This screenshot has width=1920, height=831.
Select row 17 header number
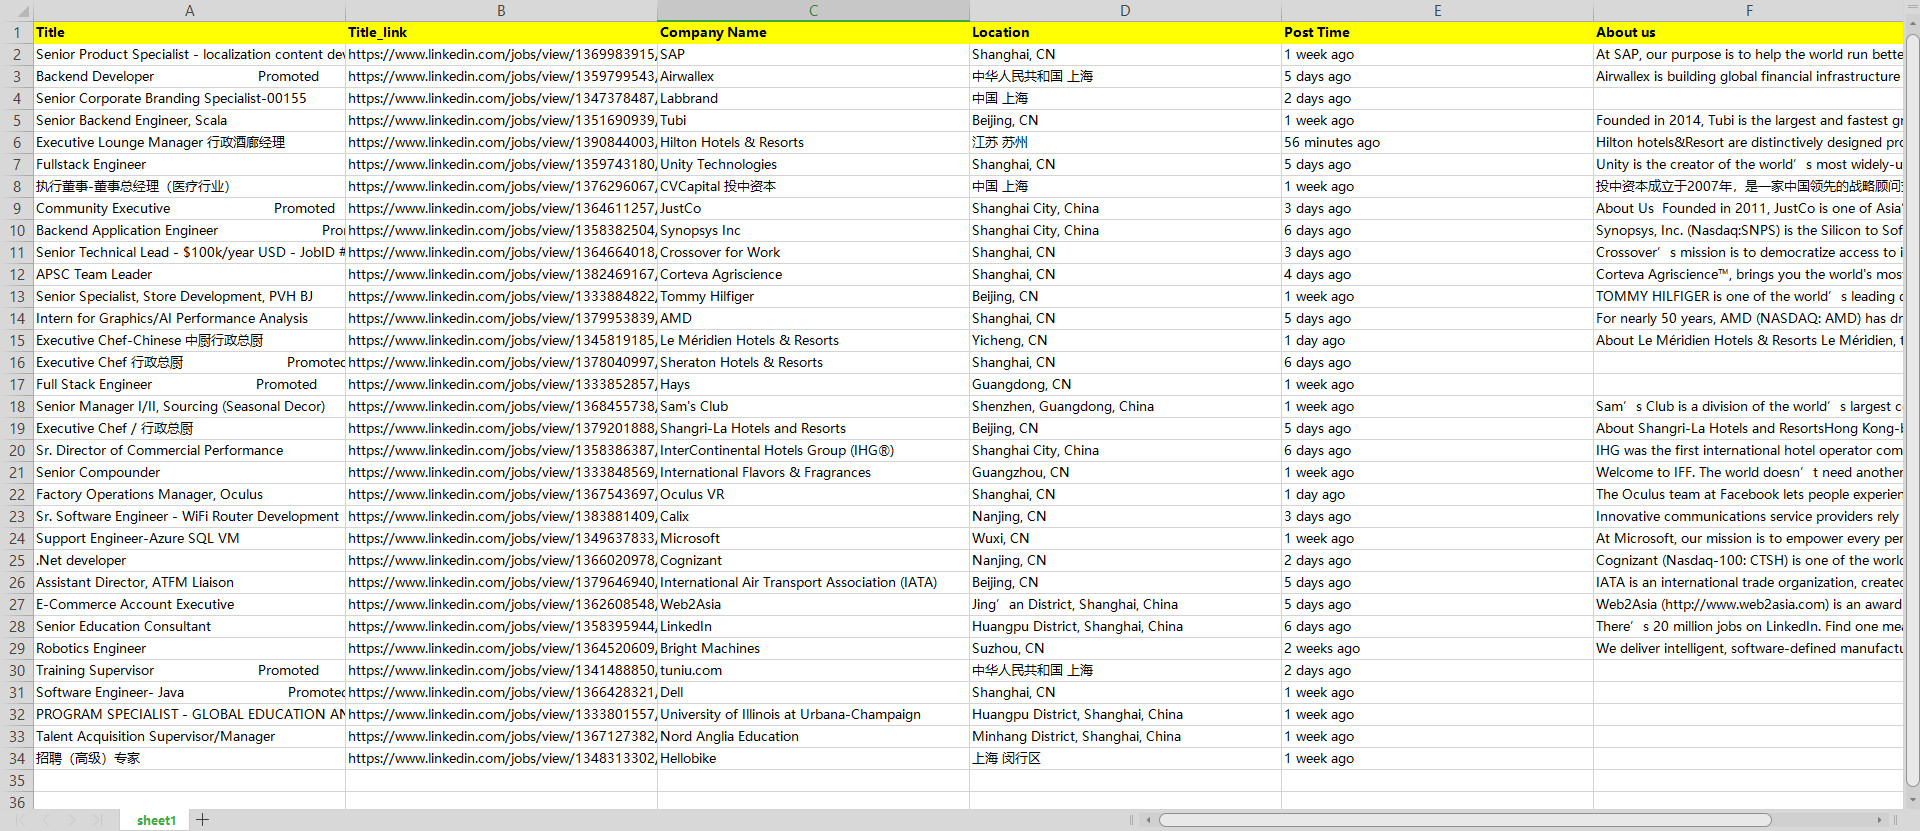click(x=17, y=384)
